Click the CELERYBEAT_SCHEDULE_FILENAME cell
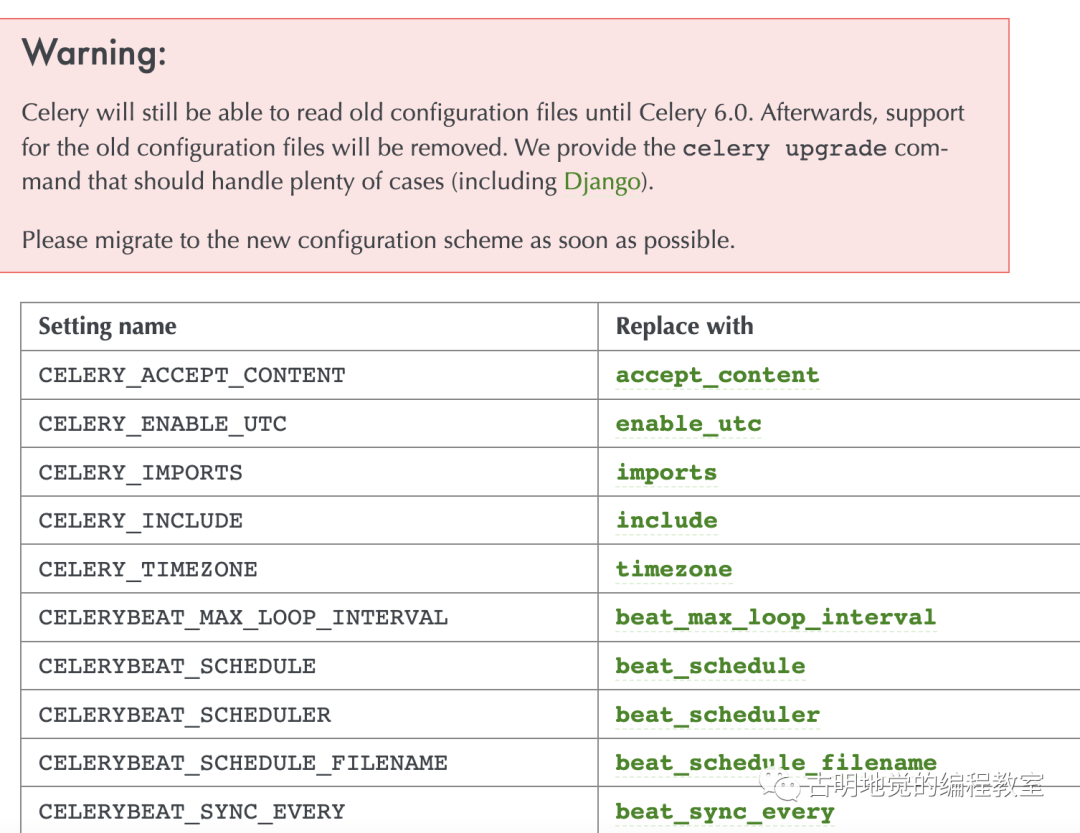This screenshot has width=1080, height=833. (243, 763)
